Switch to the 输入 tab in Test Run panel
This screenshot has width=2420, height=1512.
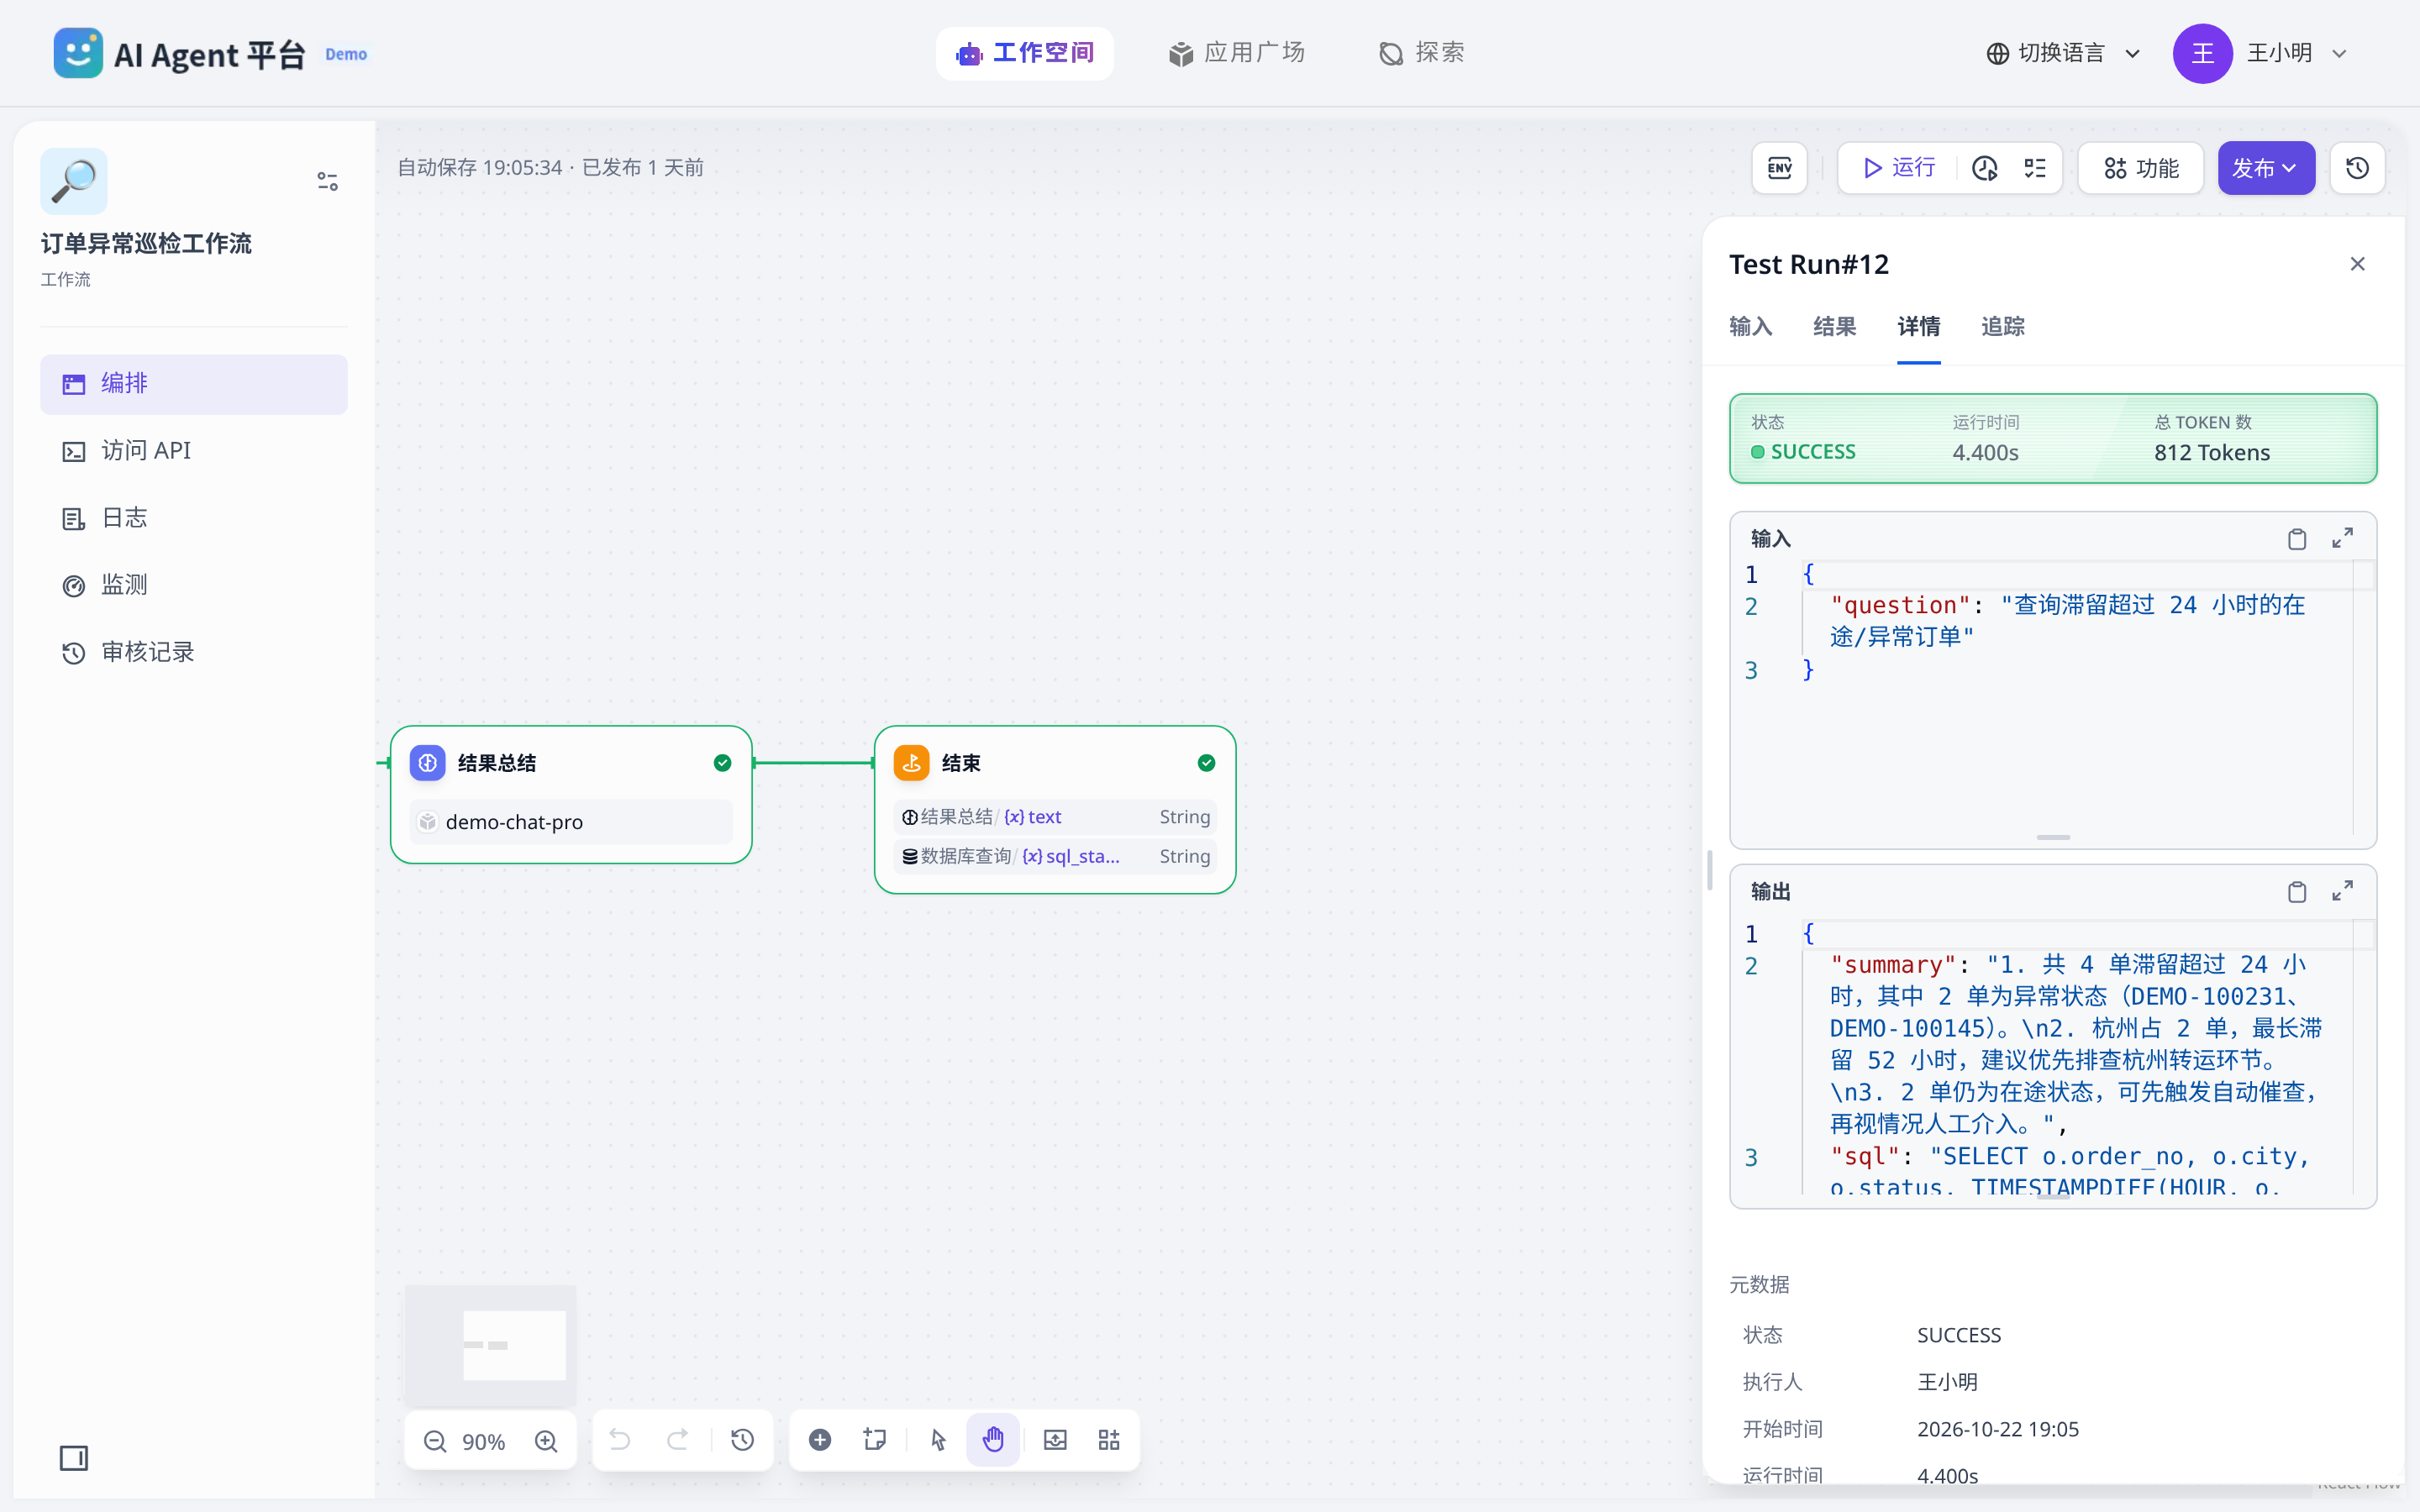coord(1750,326)
